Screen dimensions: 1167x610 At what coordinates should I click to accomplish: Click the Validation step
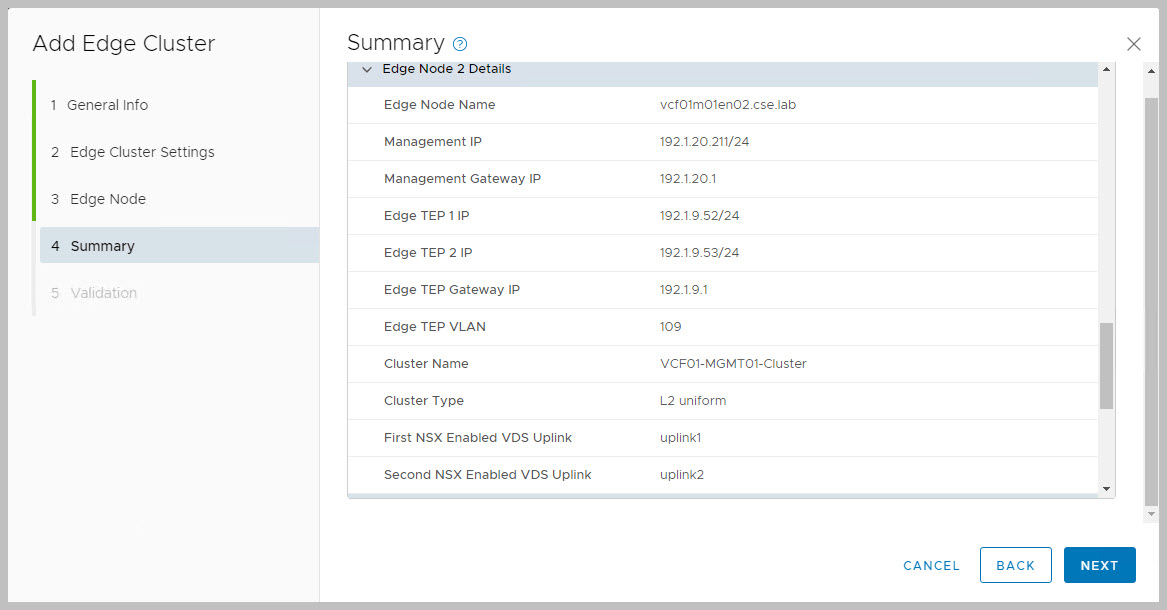[103, 293]
